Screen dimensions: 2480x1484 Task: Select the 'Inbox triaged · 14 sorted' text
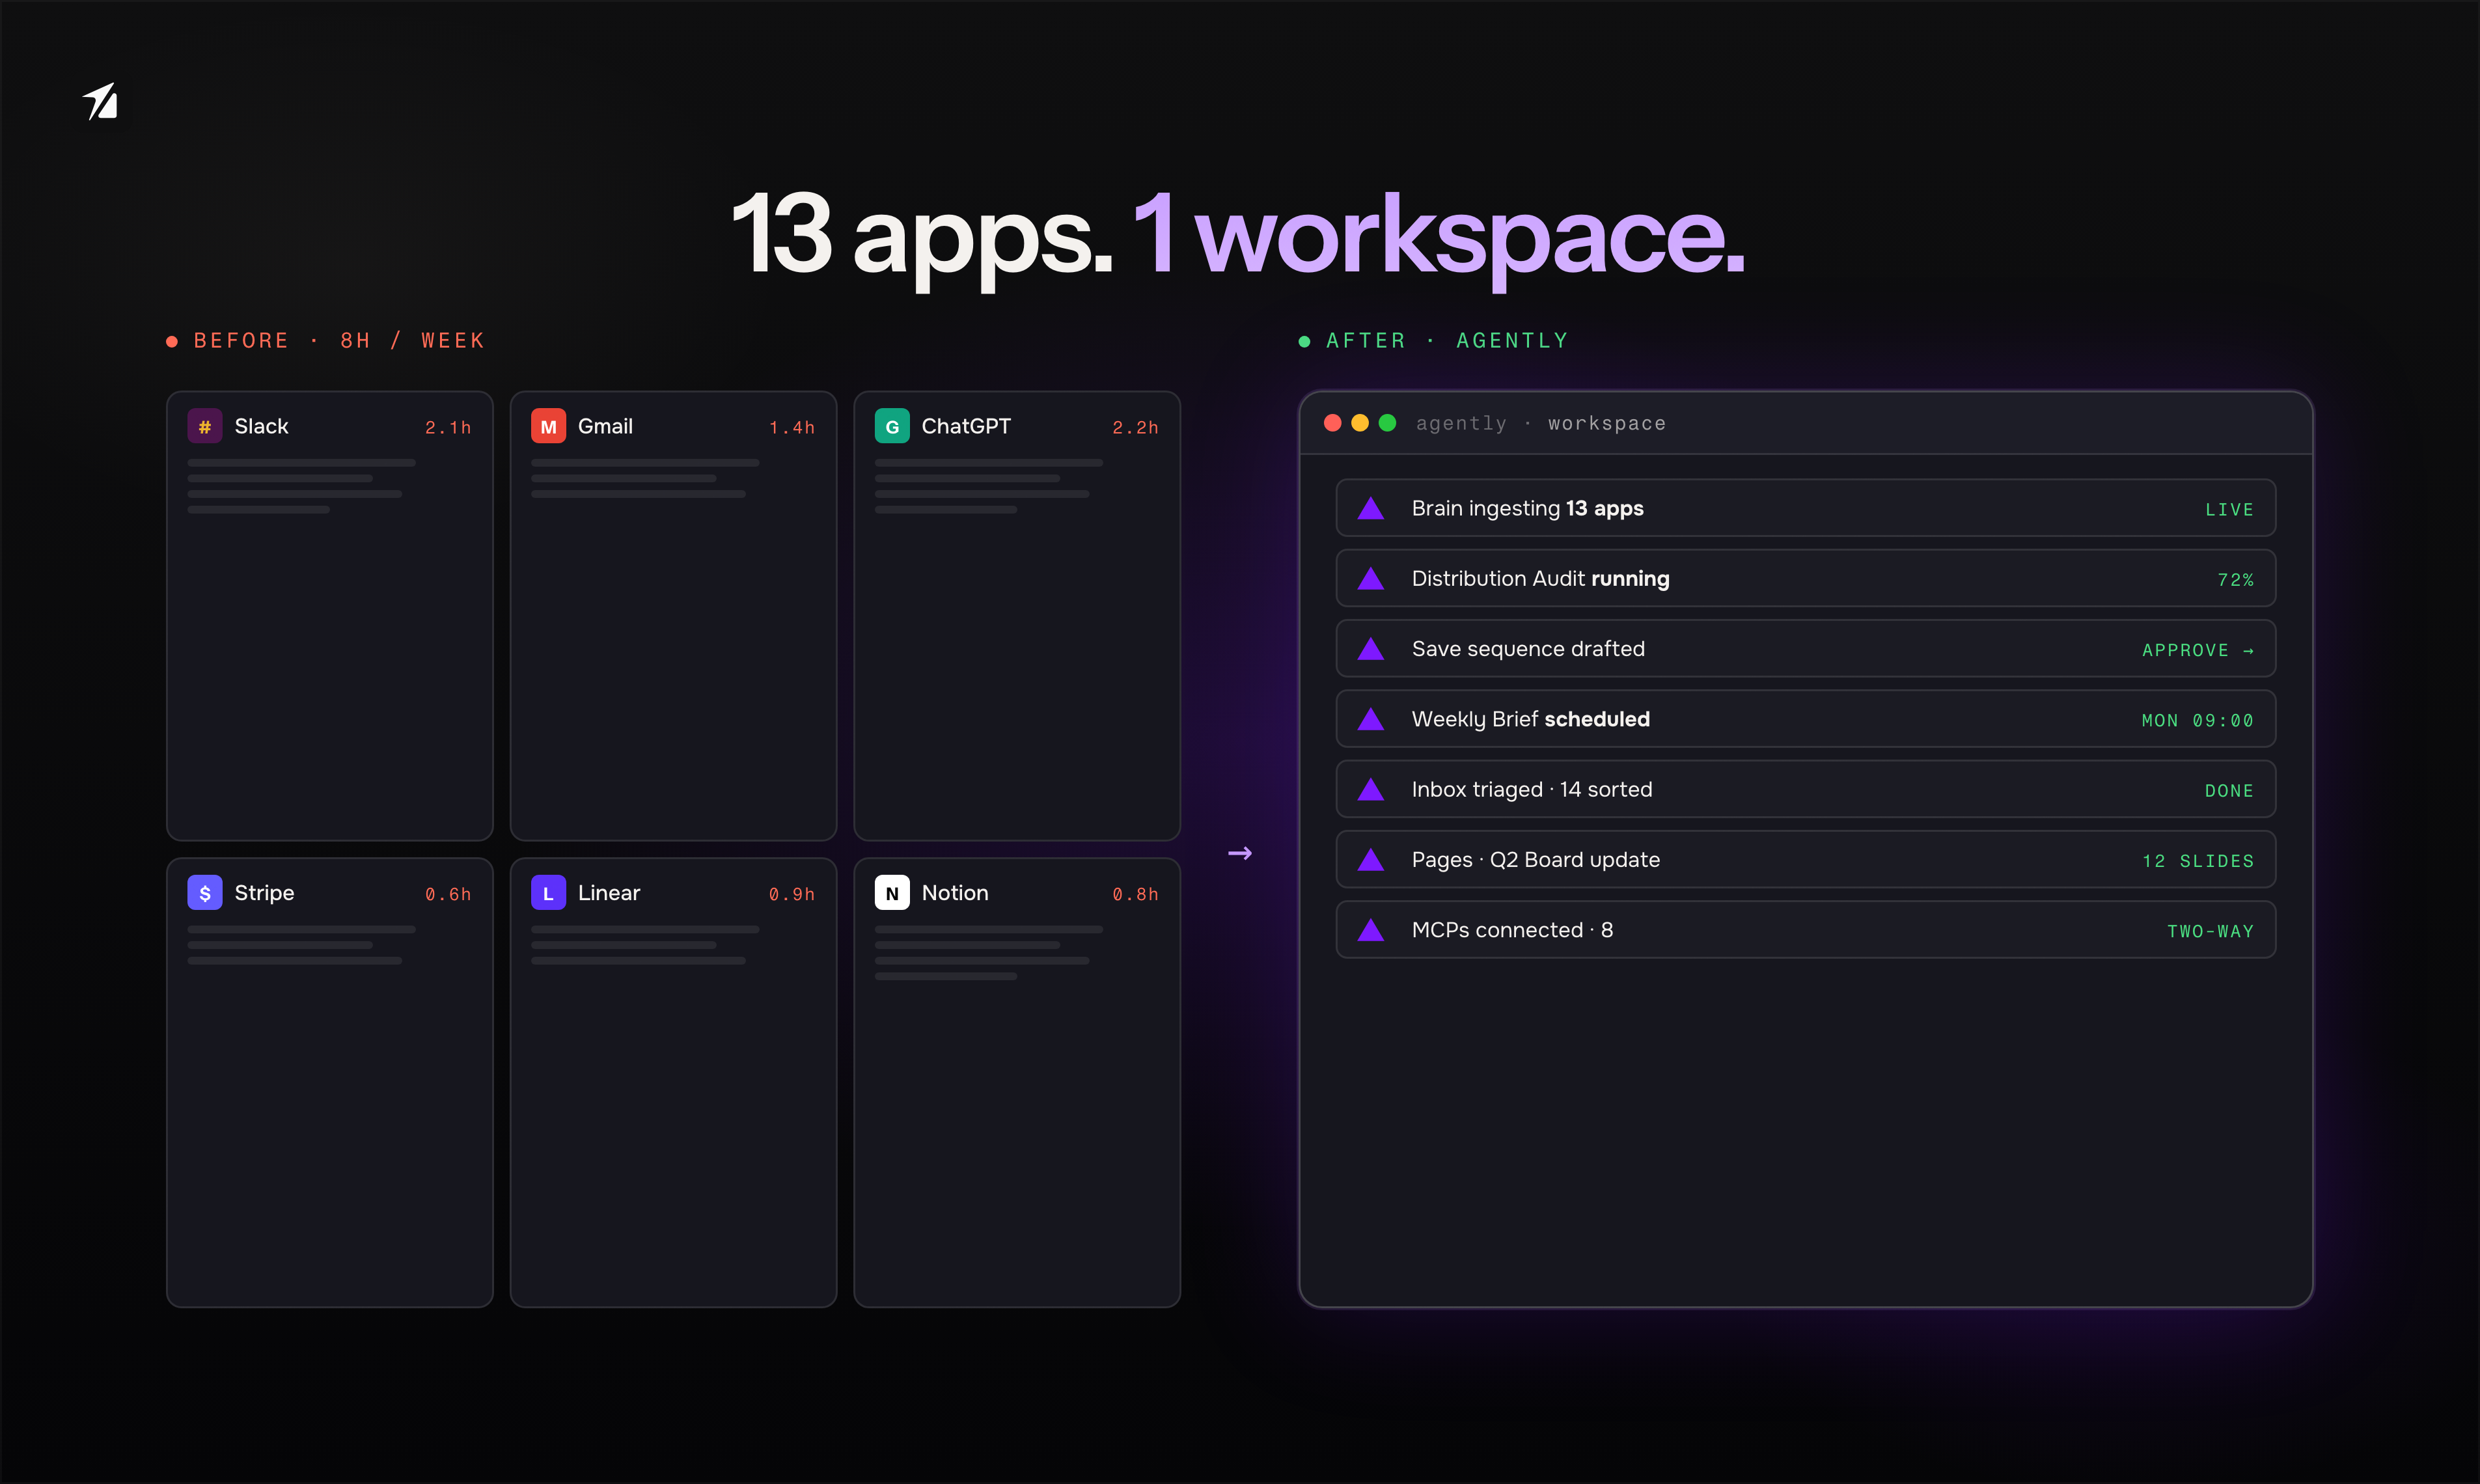click(1532, 790)
